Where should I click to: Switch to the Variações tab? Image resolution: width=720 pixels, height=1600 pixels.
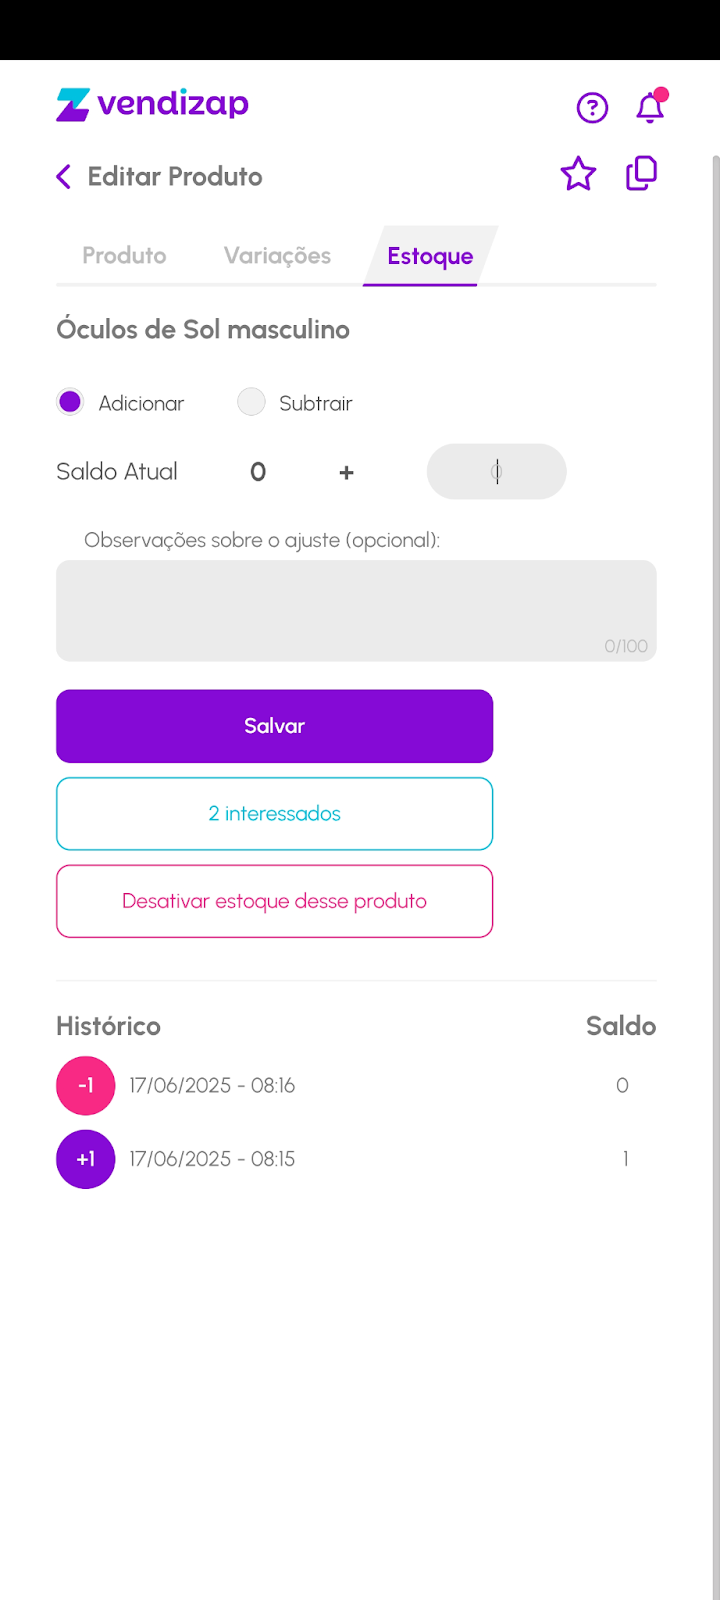pyautogui.click(x=277, y=256)
